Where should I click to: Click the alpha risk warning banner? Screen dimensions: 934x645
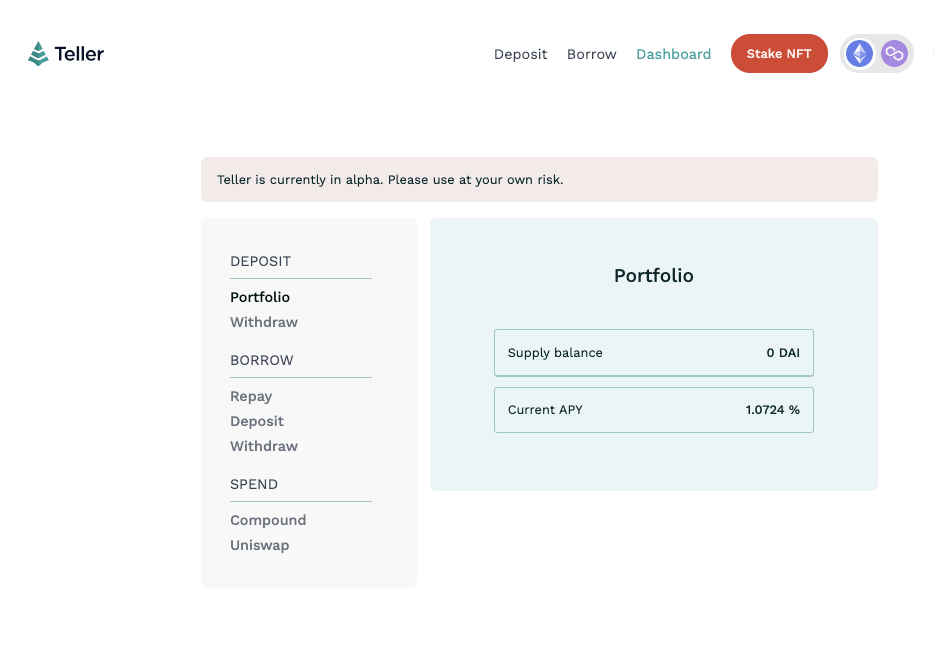(539, 179)
